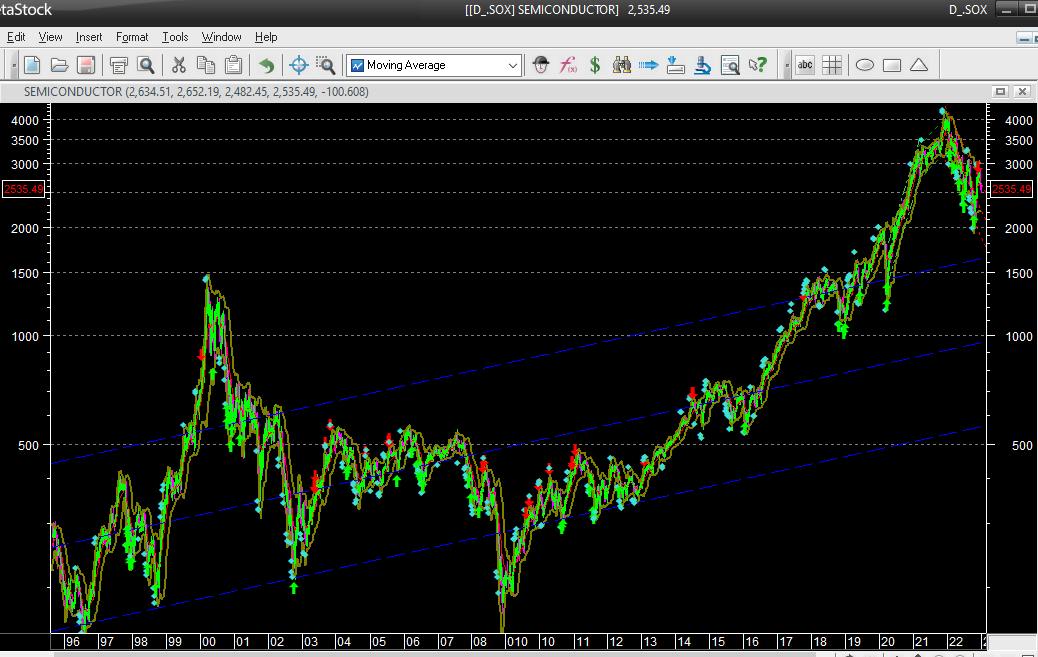Open the Tools menu

click(175, 37)
